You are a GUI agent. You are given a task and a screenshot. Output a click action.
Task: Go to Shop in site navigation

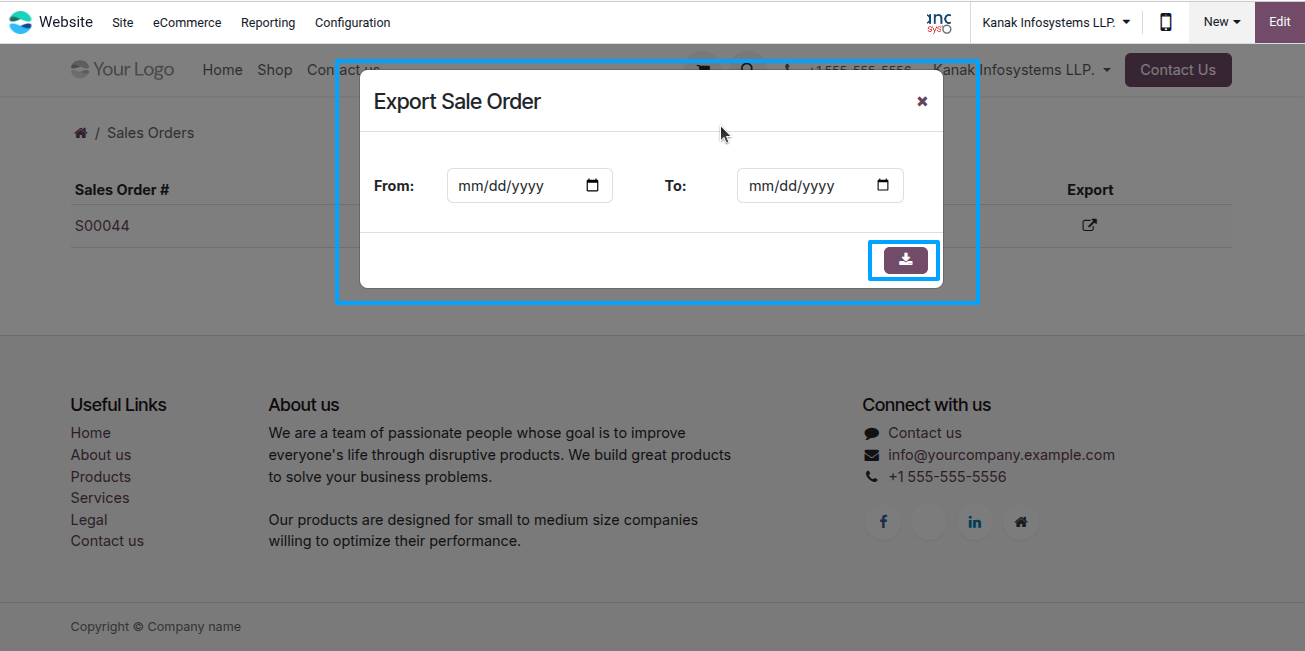point(274,69)
